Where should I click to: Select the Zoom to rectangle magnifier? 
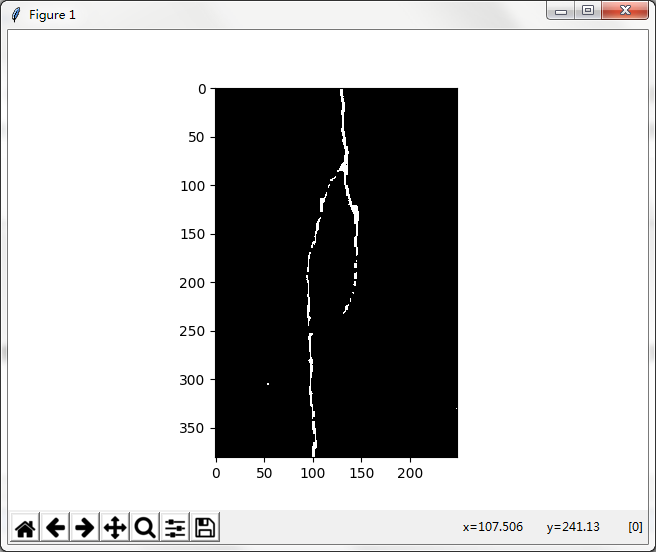pos(145,527)
